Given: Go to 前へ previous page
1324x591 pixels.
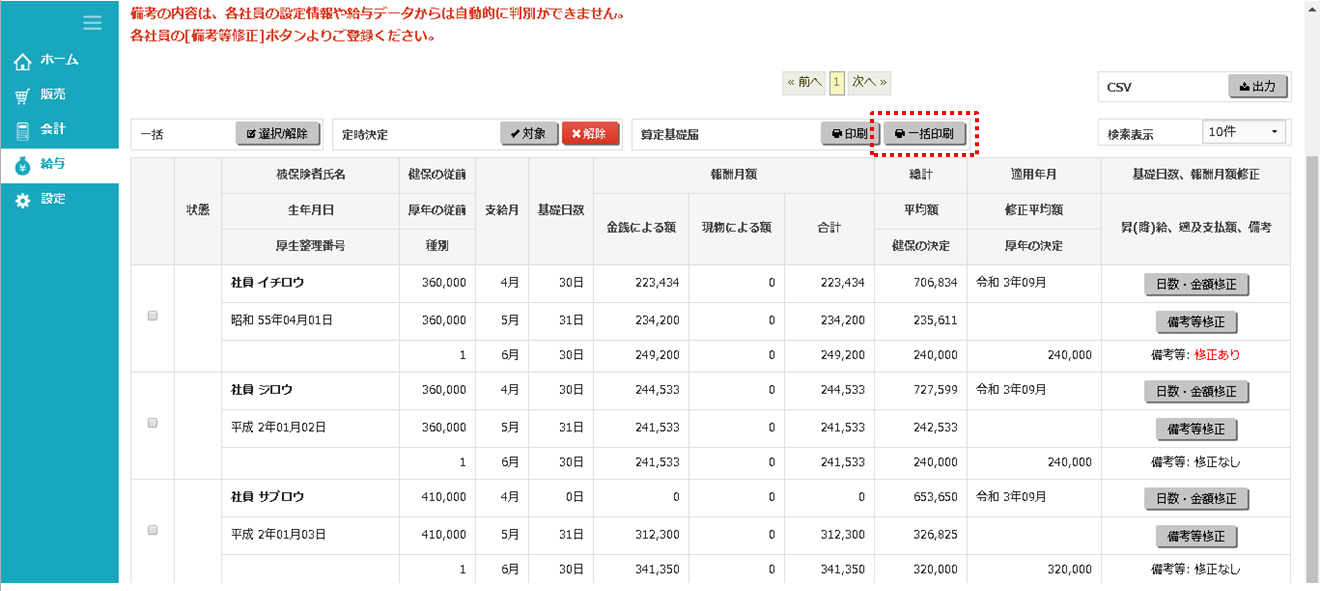Looking at the screenshot, I should pyautogui.click(x=805, y=82).
